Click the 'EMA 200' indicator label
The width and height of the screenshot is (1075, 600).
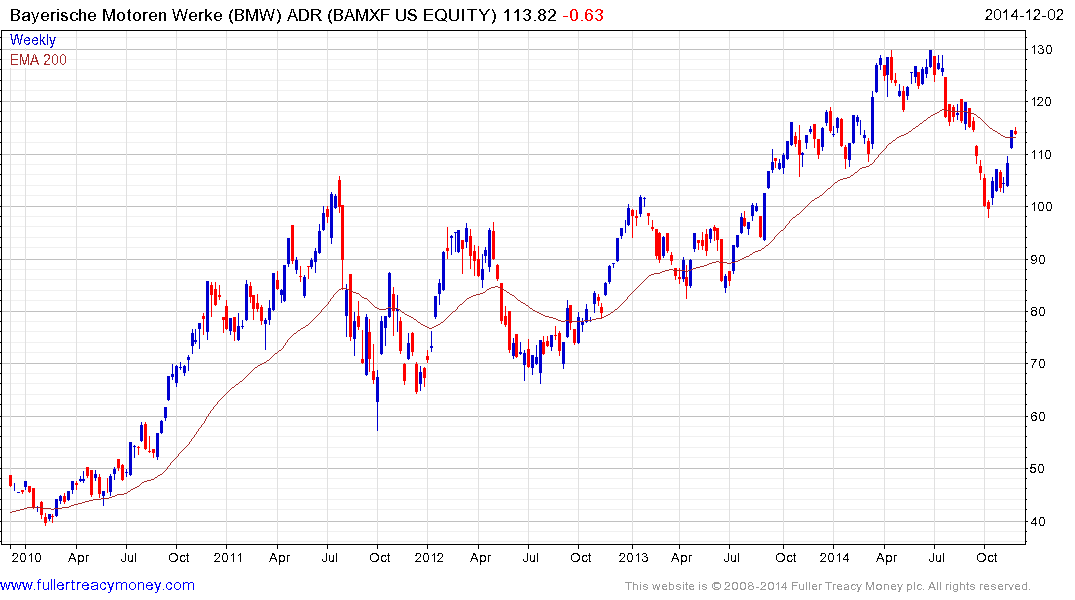pos(38,60)
